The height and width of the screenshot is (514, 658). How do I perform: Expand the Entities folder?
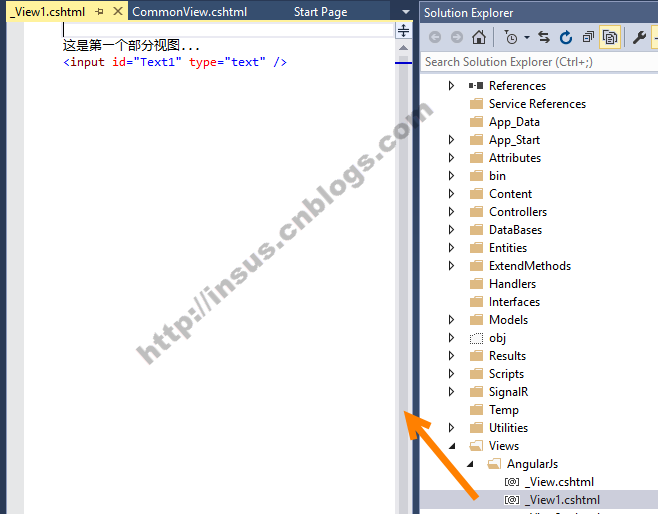pos(451,248)
